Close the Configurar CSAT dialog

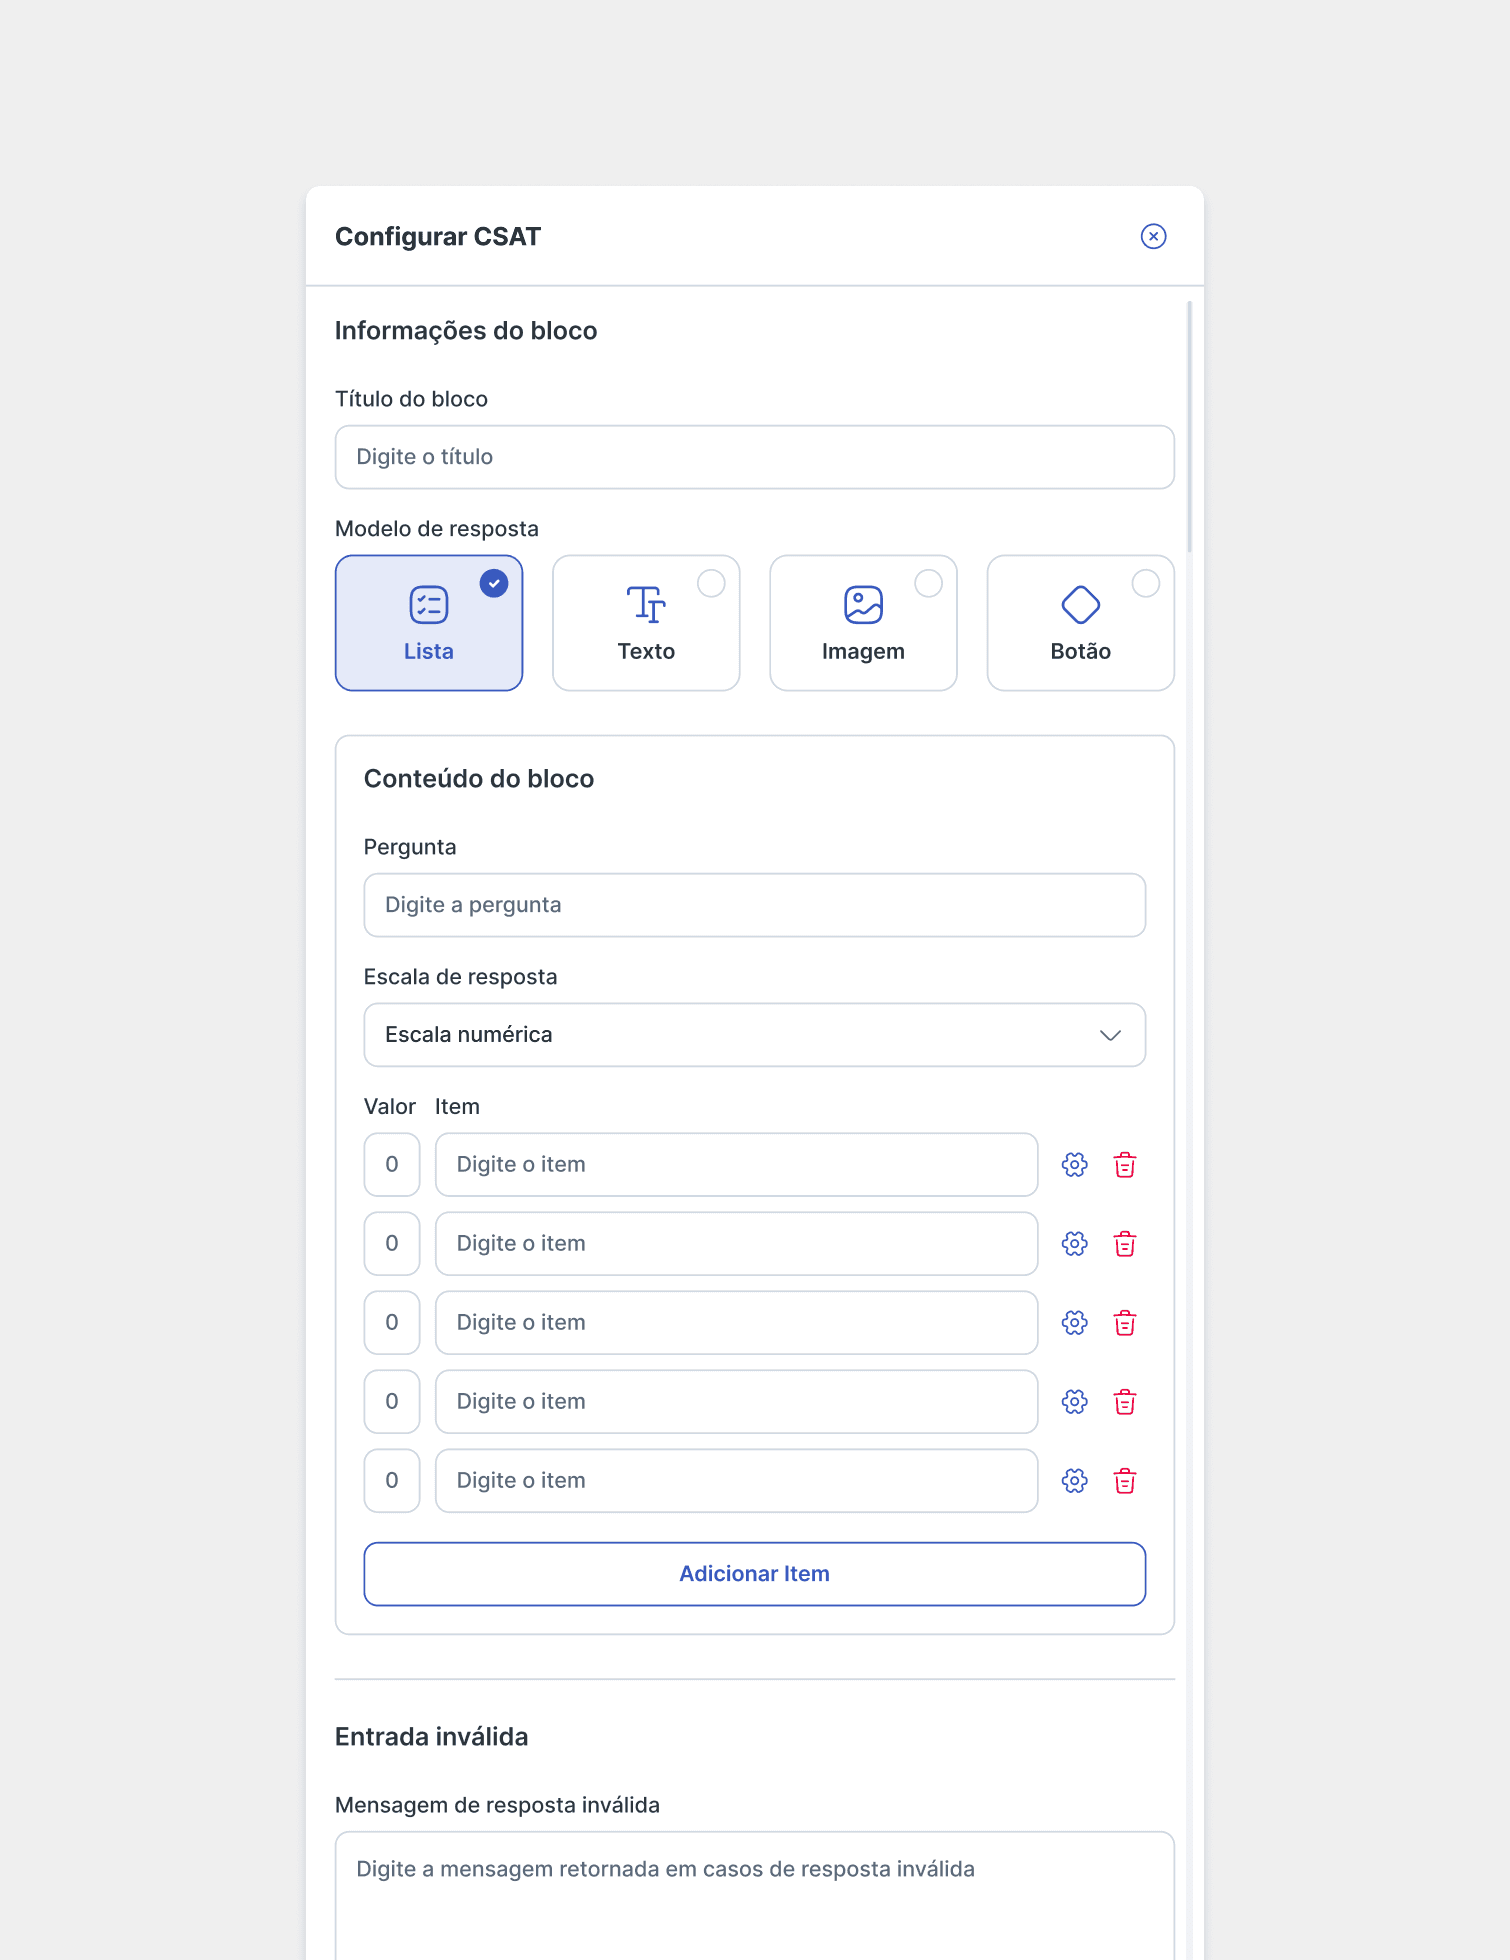click(1153, 236)
